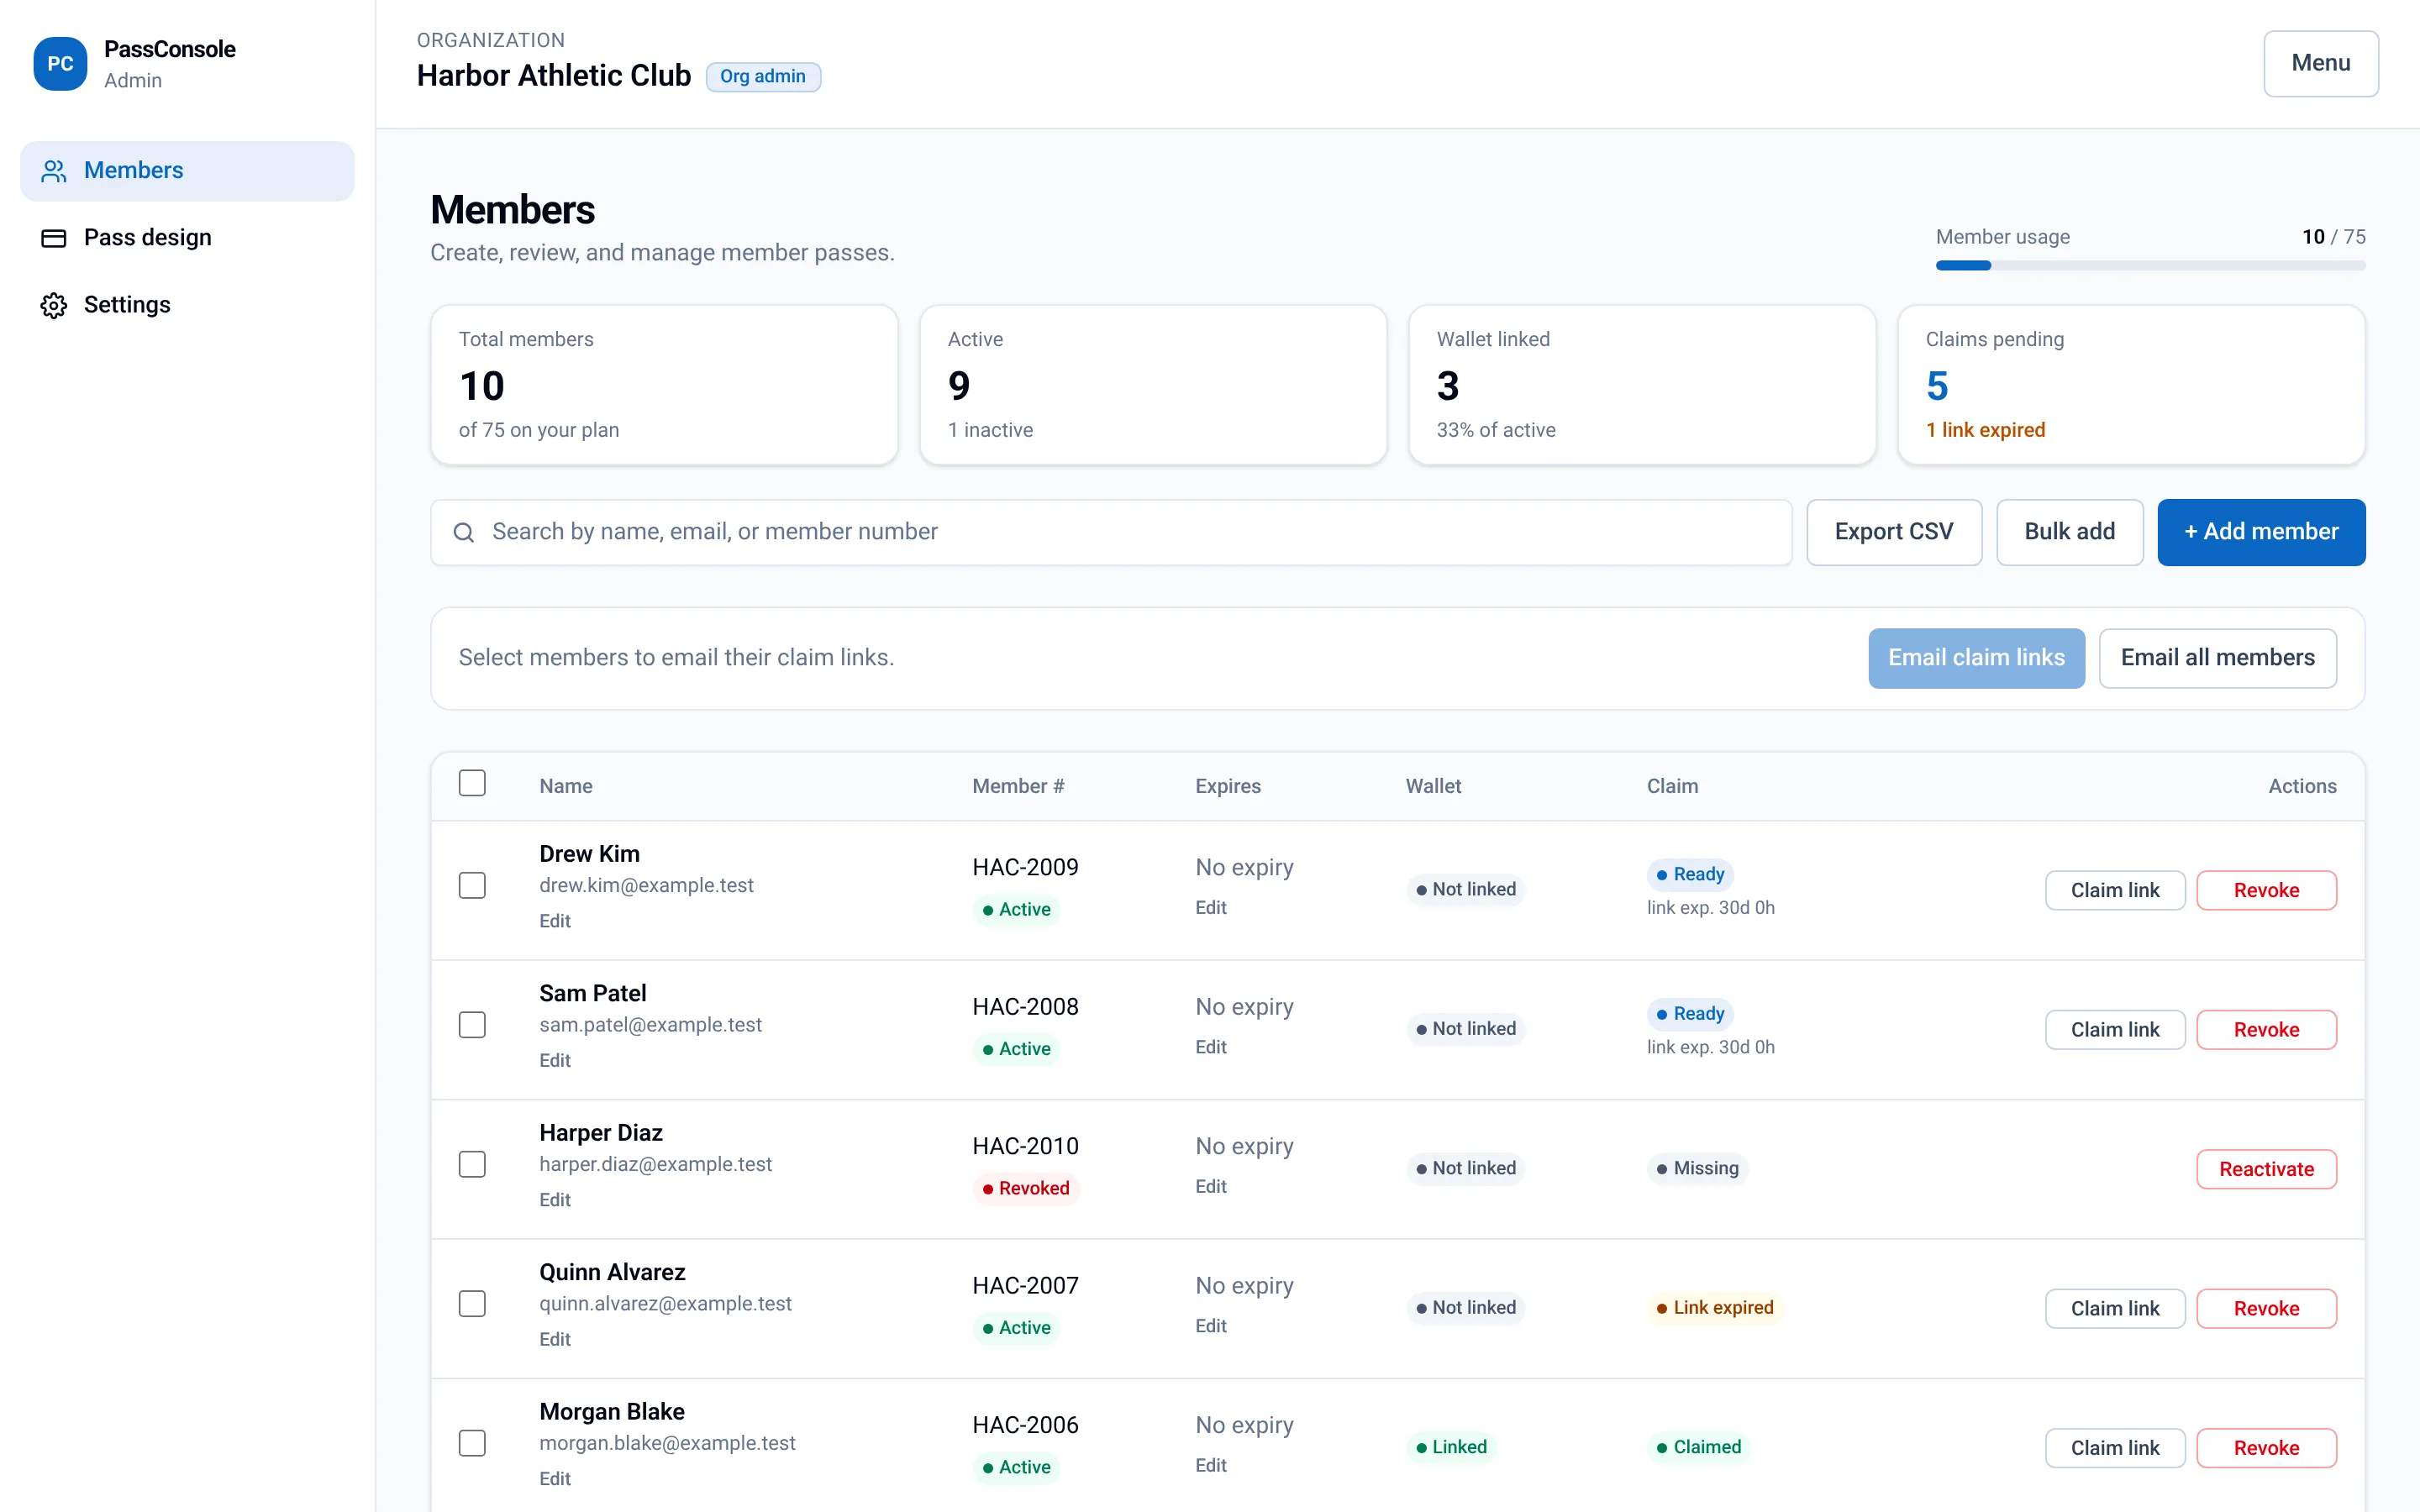2420x1512 pixels.
Task: Click the Email all members button
Action: click(2217, 658)
